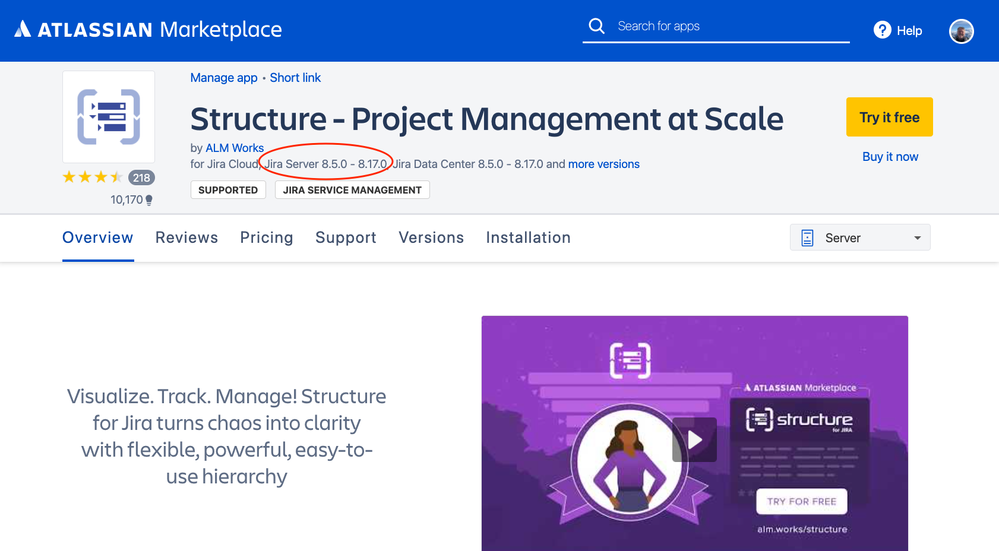The height and width of the screenshot is (551, 999).
Task: Click the Atlassian Marketplace logo
Action: pyautogui.click(x=148, y=29)
